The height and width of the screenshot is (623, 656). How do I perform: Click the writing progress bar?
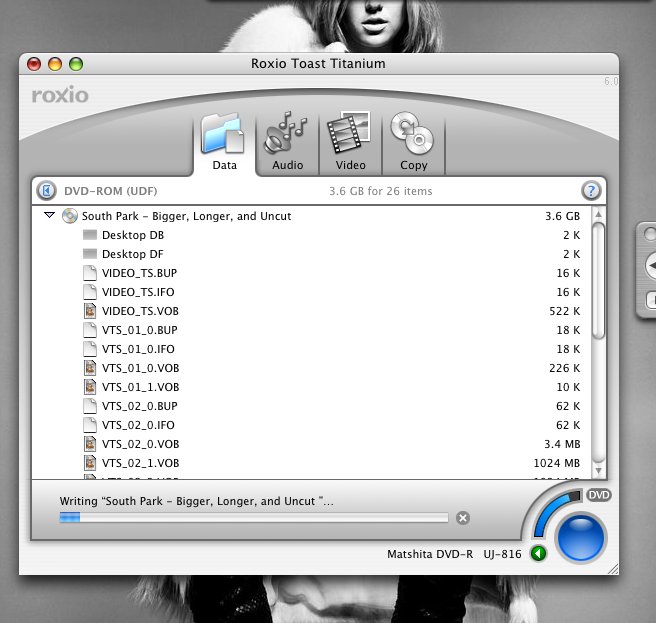(x=254, y=518)
